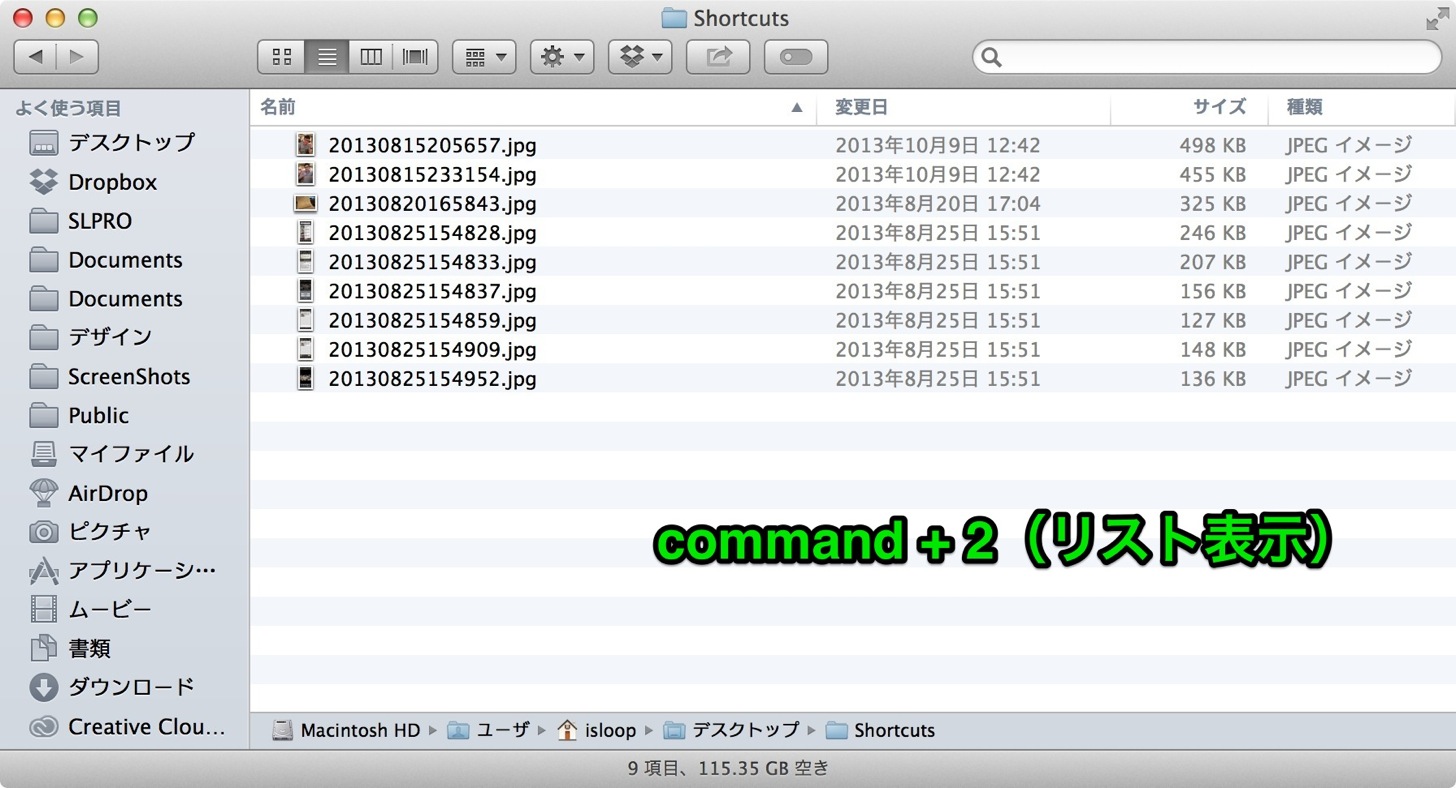Click the status bar text 9 項目、115.35 GB 空き
This screenshot has width=1456, height=788.
coord(728,769)
